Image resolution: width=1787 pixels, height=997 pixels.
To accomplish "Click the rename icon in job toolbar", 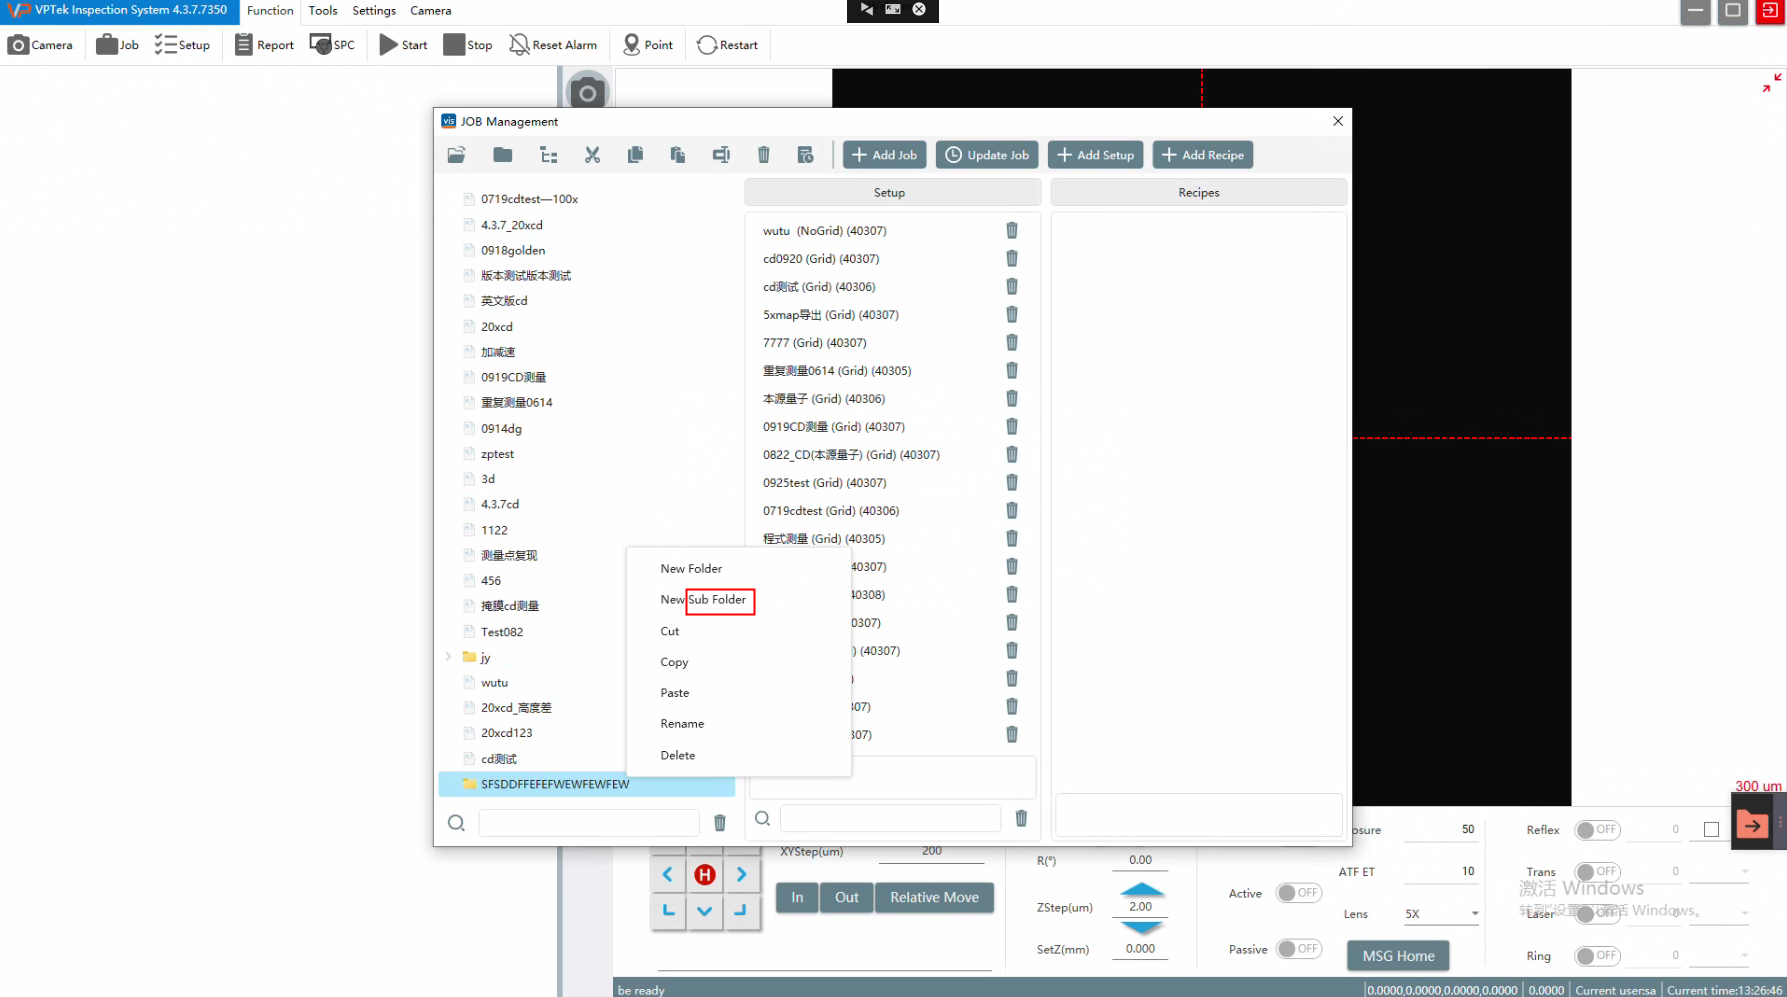I will 720,155.
